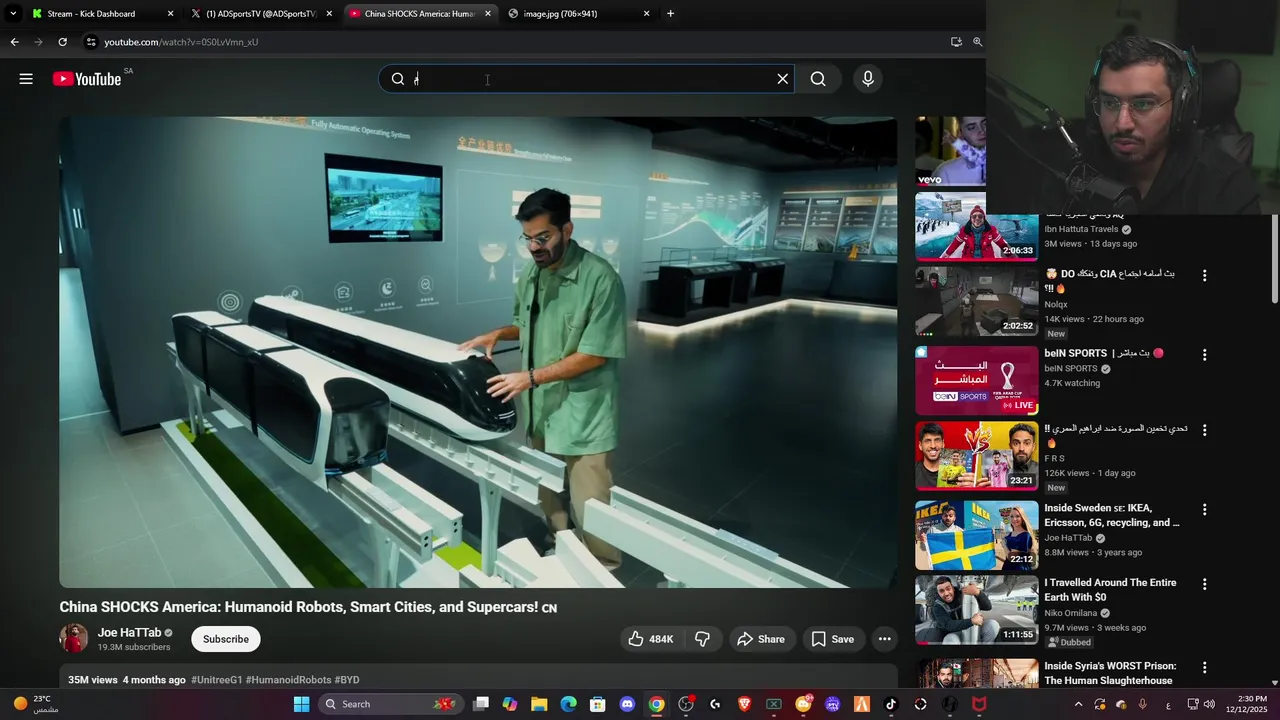This screenshot has width=1280, height=720.
Task: Click the install/cast icon in the address bar
Action: (956, 42)
